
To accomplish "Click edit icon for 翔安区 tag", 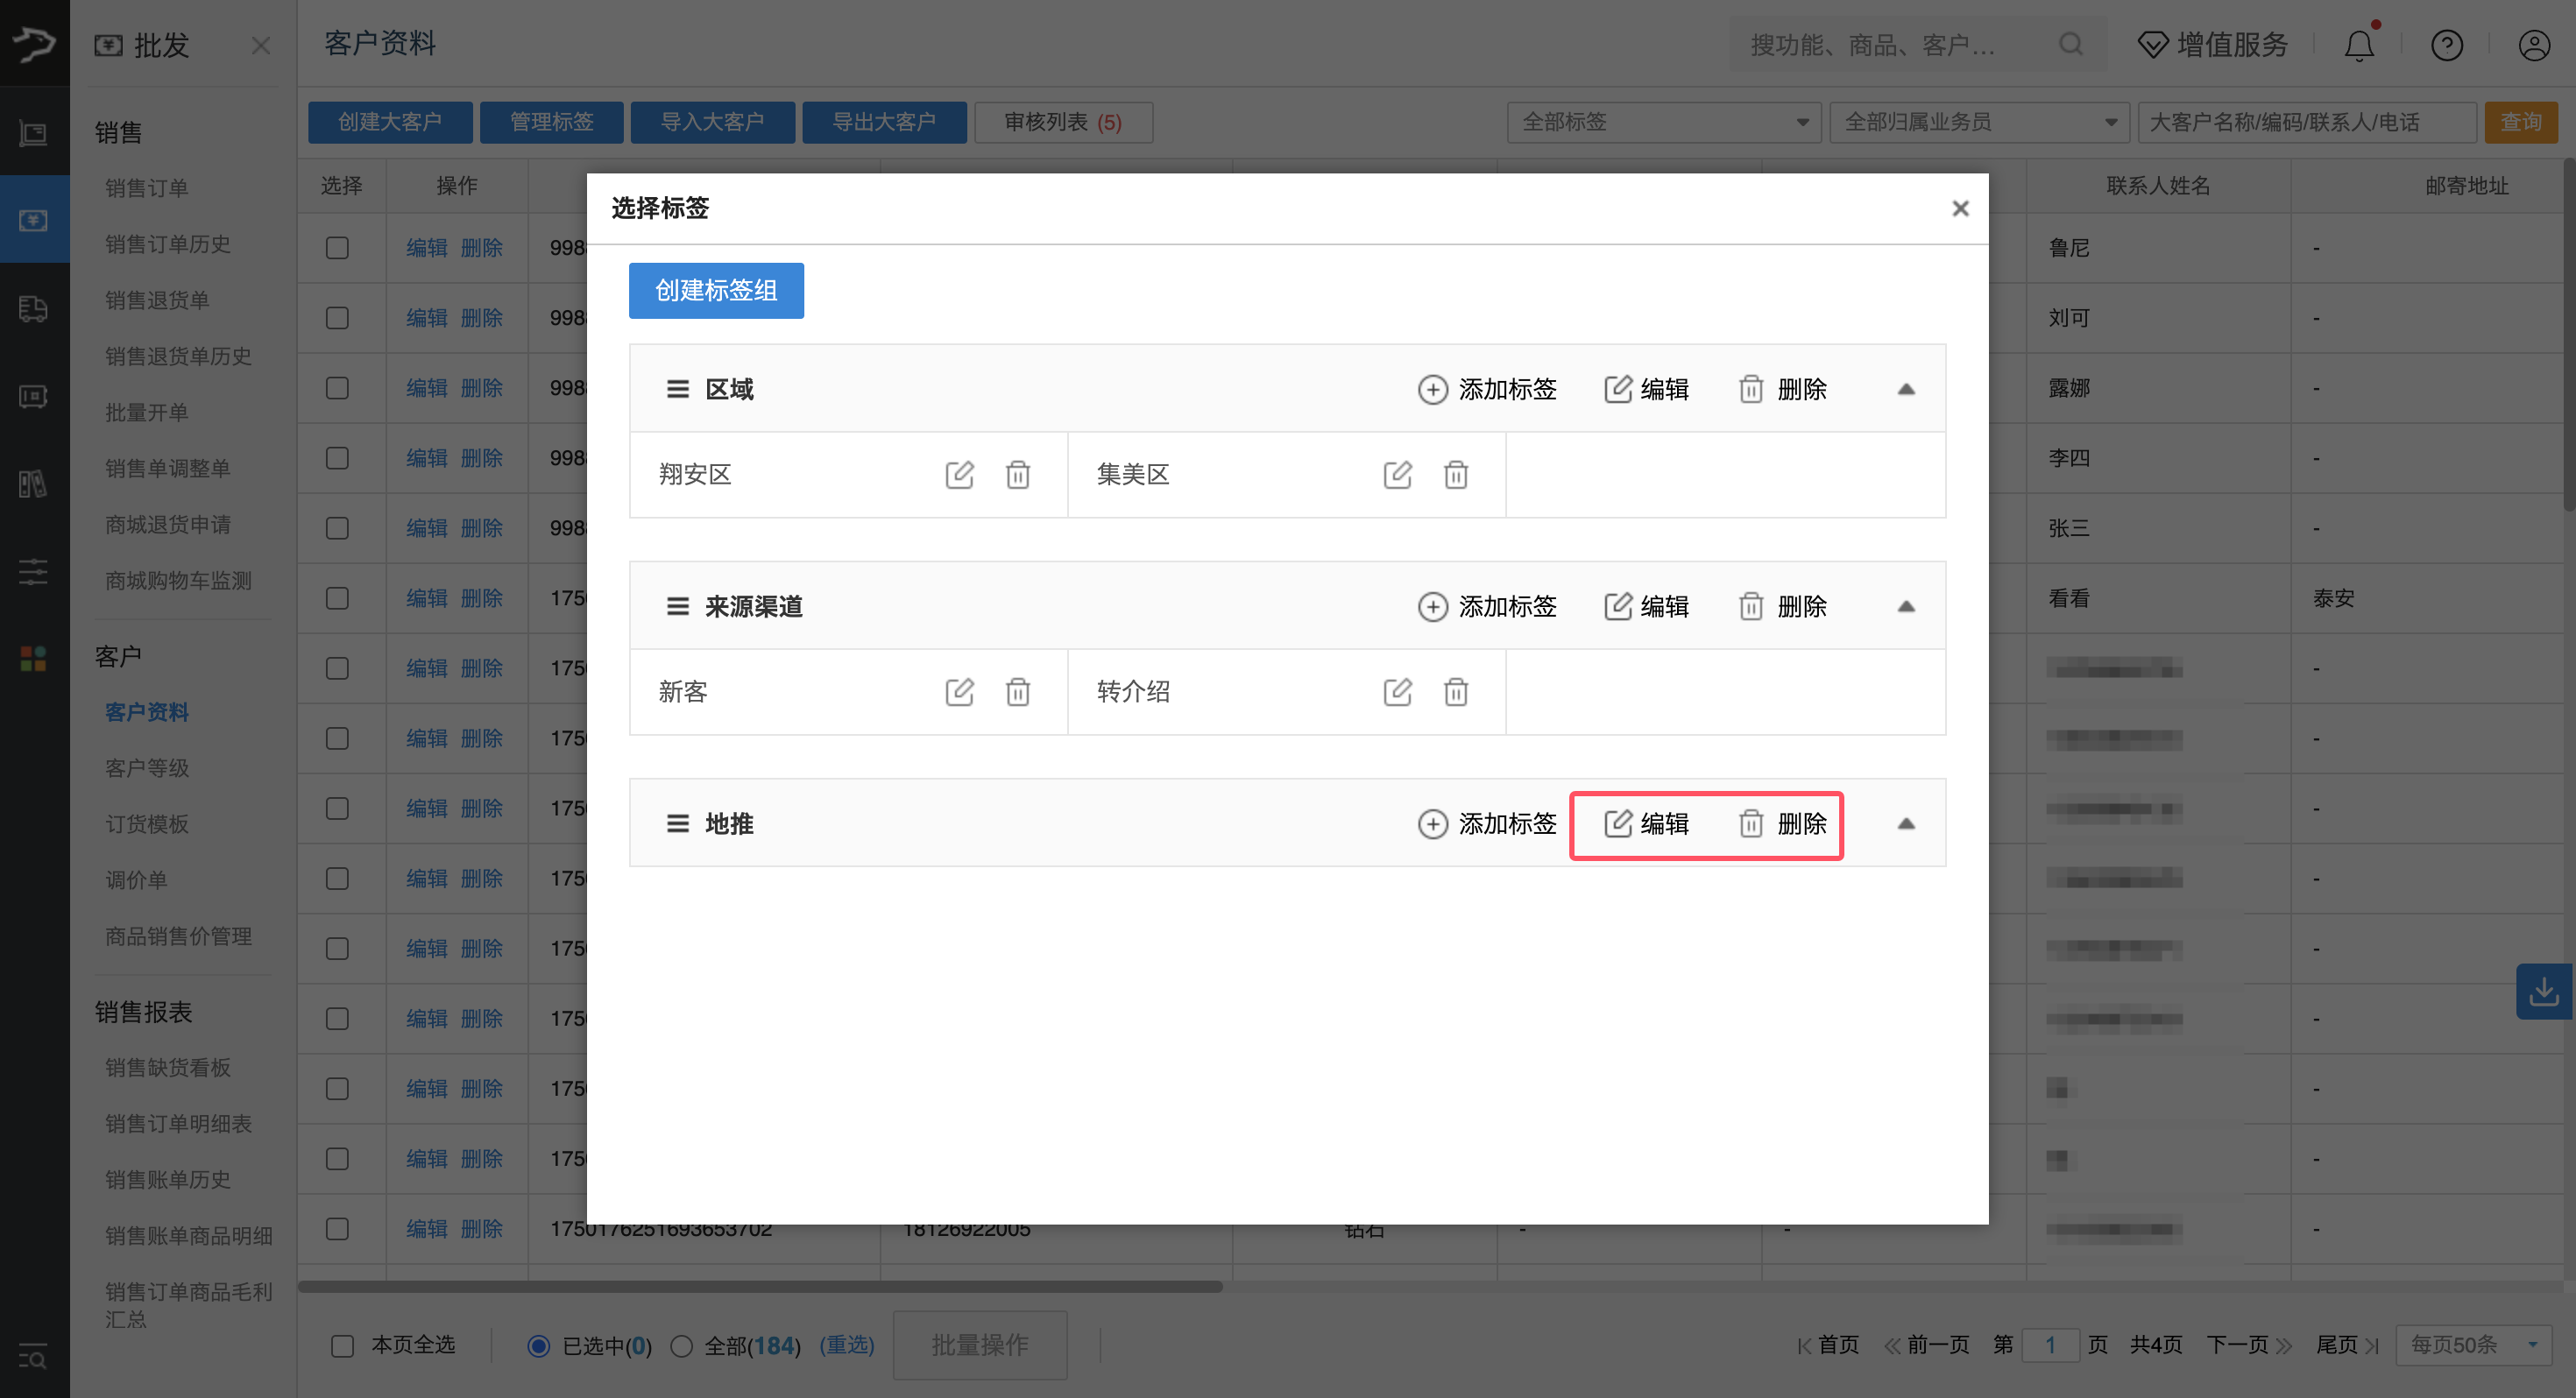I will click(959, 474).
